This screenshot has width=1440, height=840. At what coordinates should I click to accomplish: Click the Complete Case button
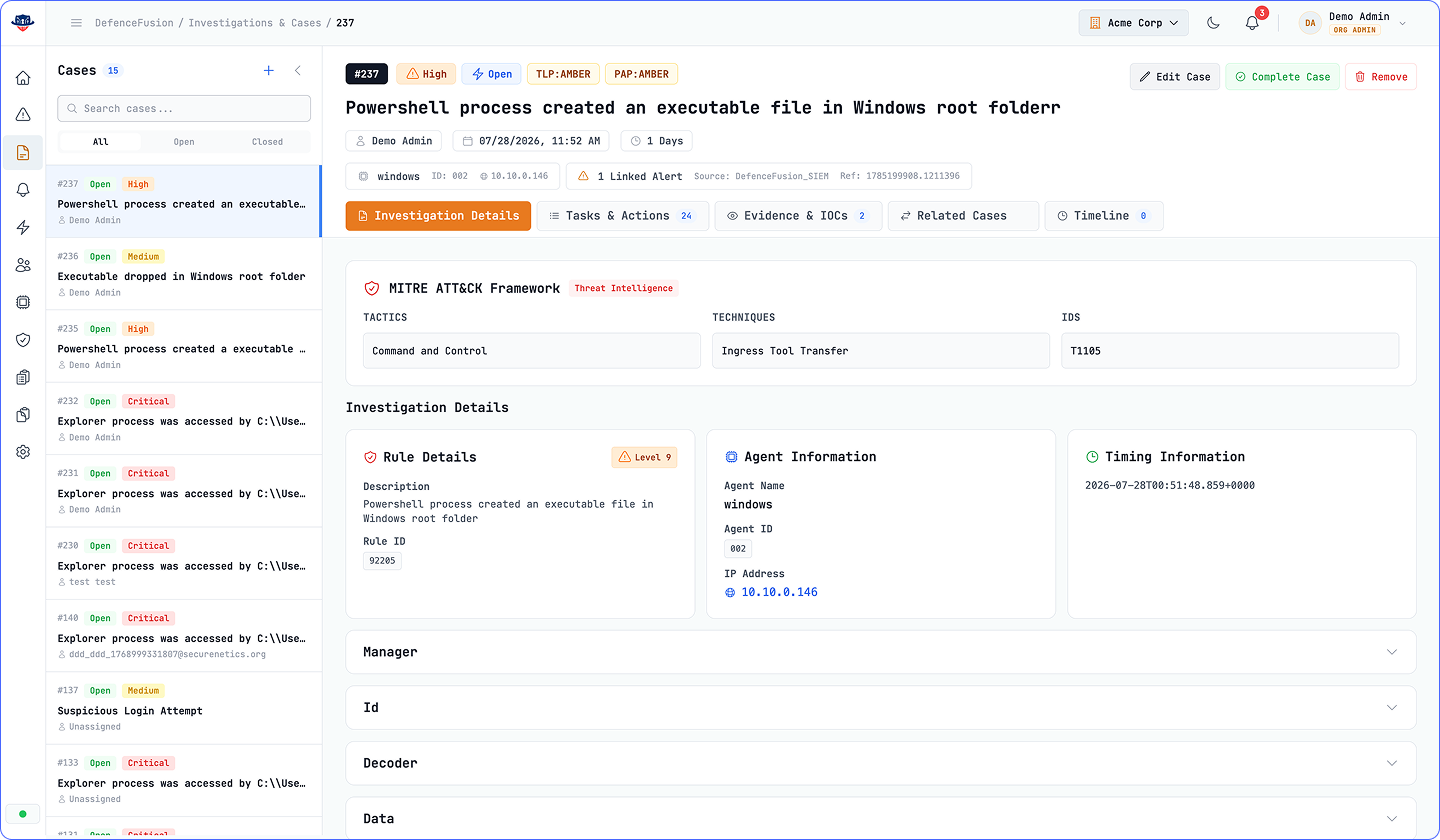click(1282, 76)
